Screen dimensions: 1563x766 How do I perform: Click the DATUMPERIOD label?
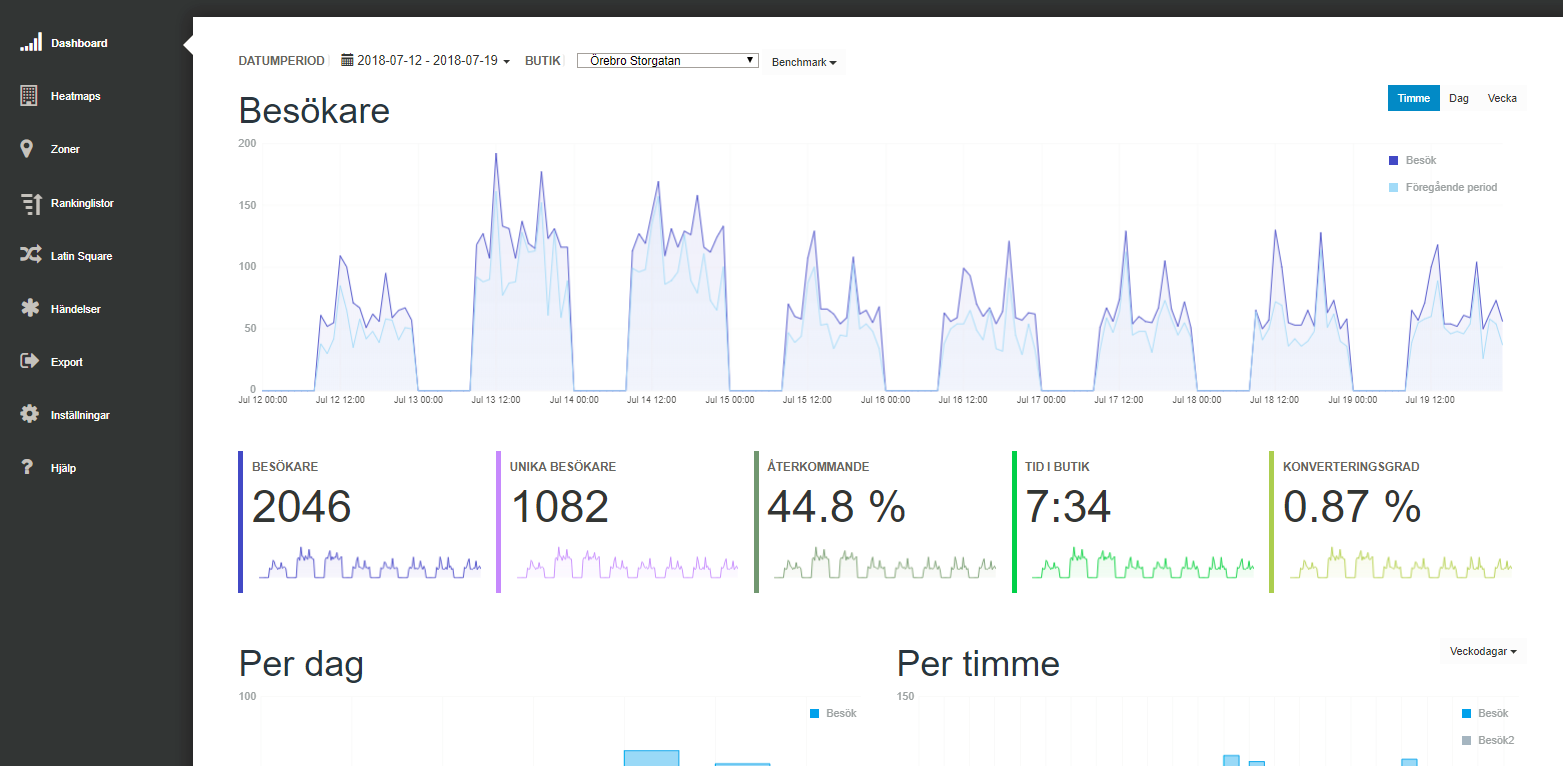click(281, 61)
